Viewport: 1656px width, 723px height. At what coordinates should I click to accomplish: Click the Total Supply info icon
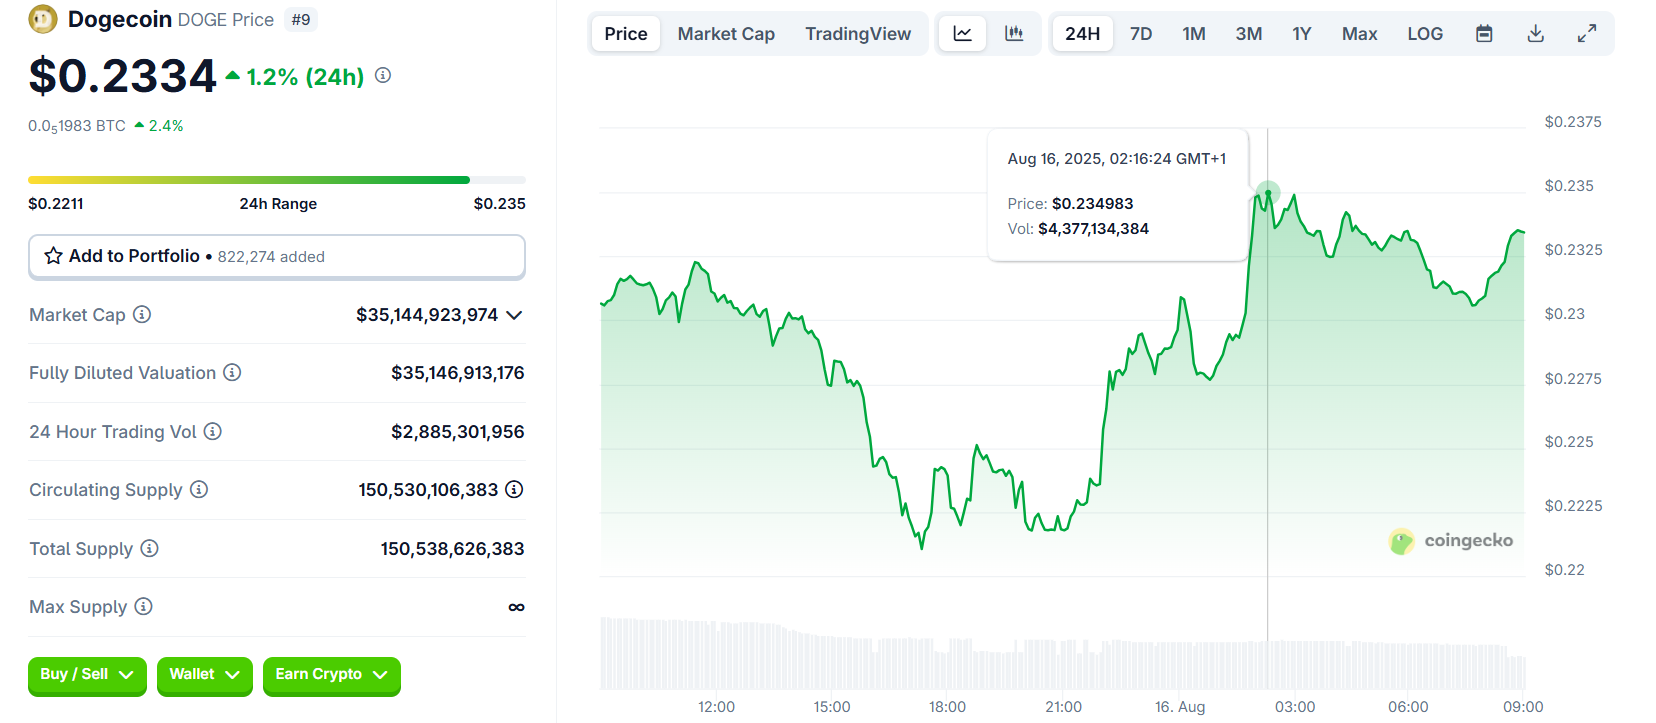click(149, 548)
